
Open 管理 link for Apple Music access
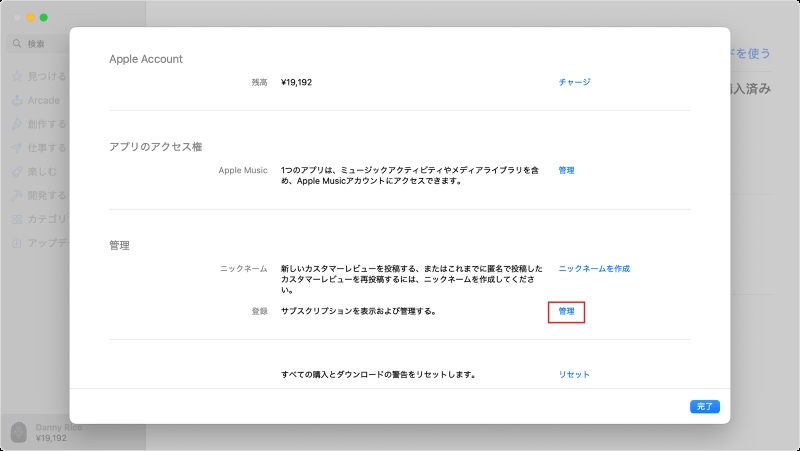(x=566, y=170)
